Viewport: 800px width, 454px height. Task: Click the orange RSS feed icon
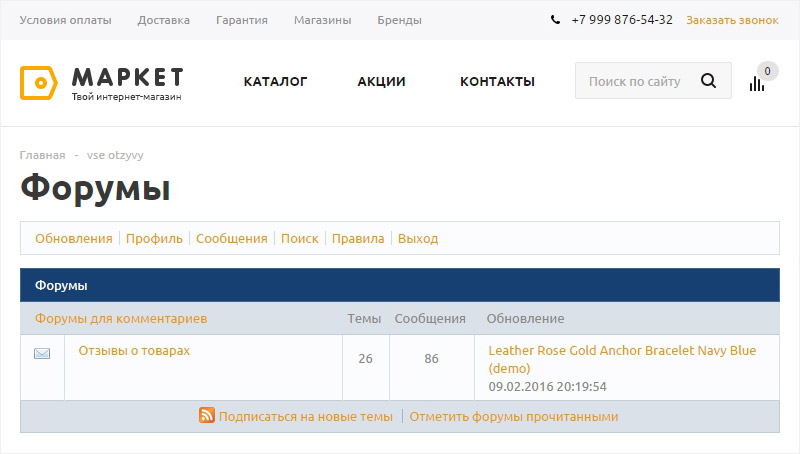click(207, 416)
